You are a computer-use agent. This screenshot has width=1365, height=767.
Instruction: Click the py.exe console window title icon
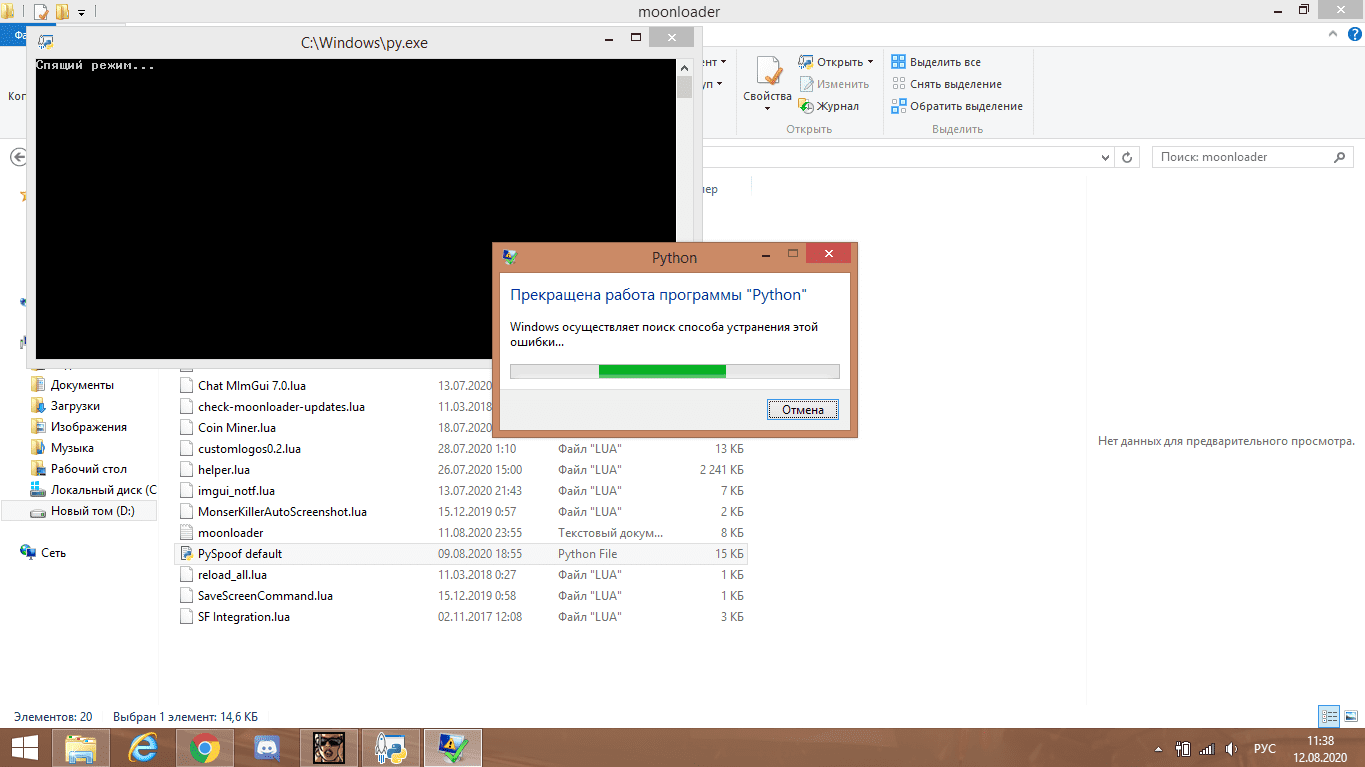[x=46, y=42]
